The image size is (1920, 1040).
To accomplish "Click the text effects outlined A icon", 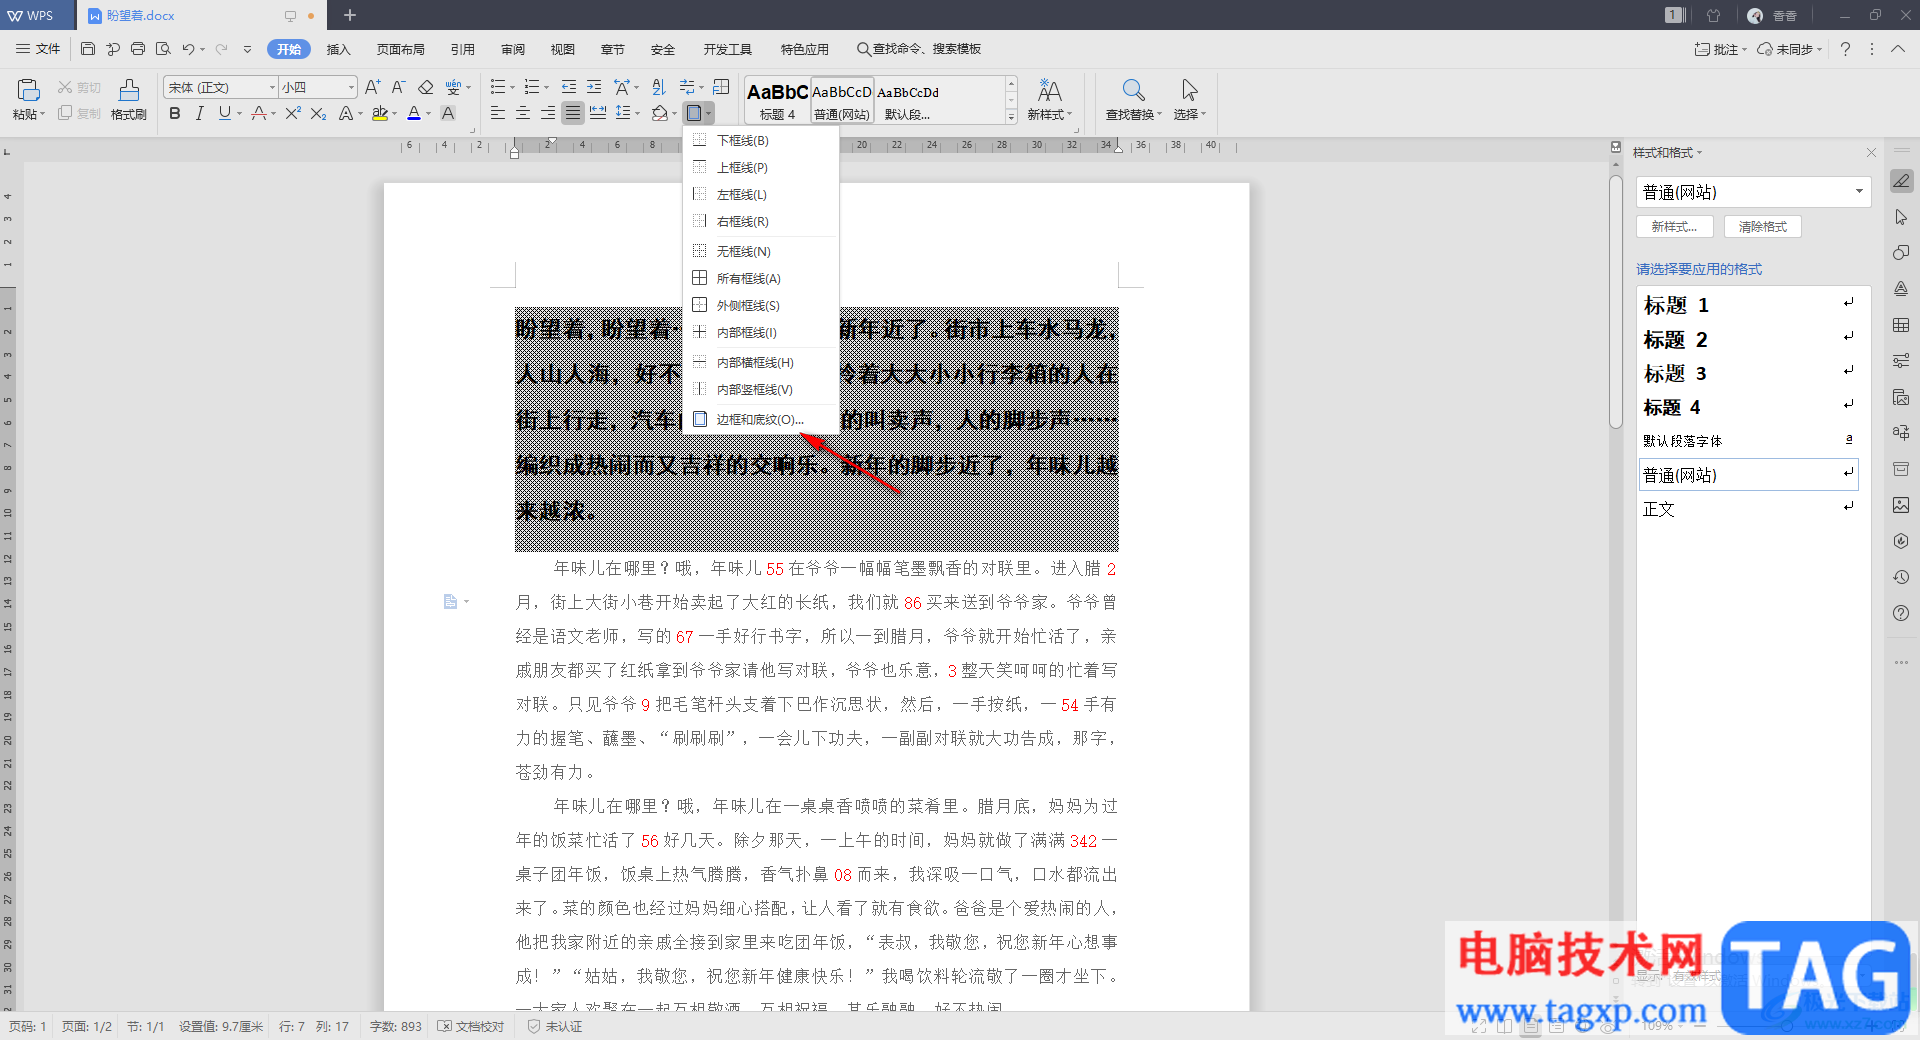I will [x=345, y=113].
